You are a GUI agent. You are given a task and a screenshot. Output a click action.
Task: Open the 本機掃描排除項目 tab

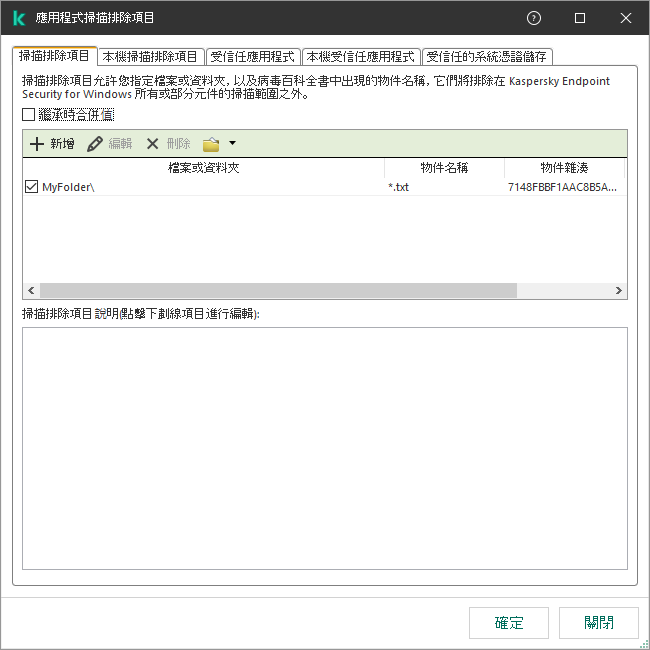pyautogui.click(x=150, y=57)
